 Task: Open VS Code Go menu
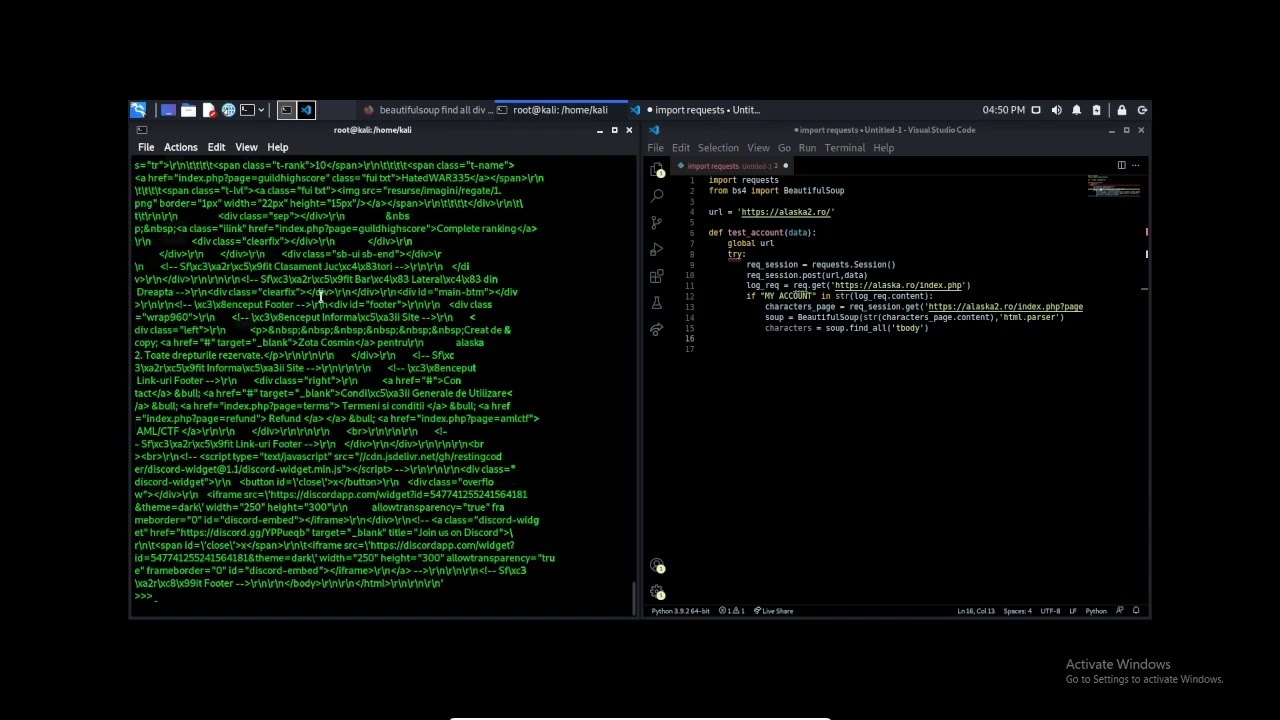[784, 148]
